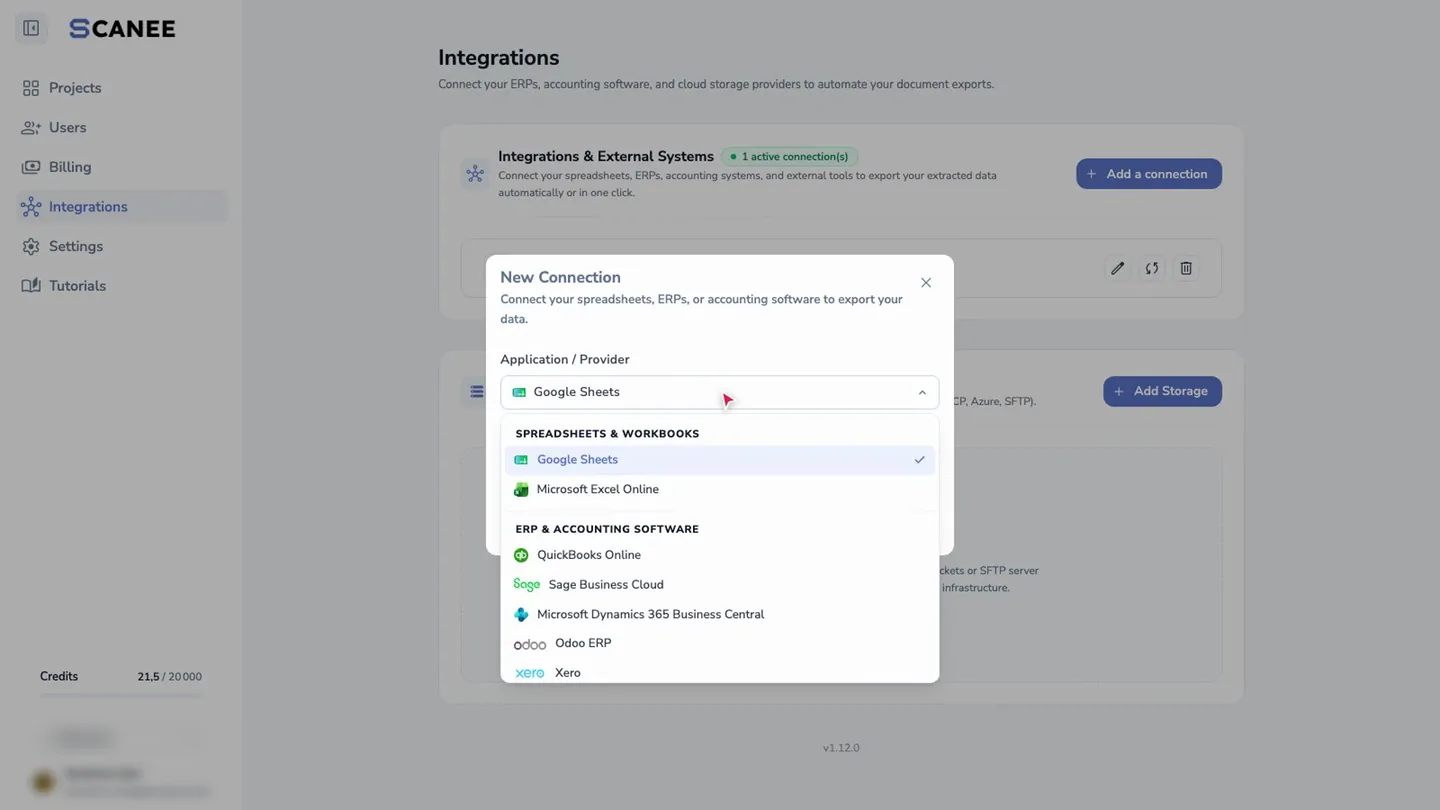The height and width of the screenshot is (810, 1440).
Task: Click the Tutorials book icon
Action: pyautogui.click(x=31, y=286)
